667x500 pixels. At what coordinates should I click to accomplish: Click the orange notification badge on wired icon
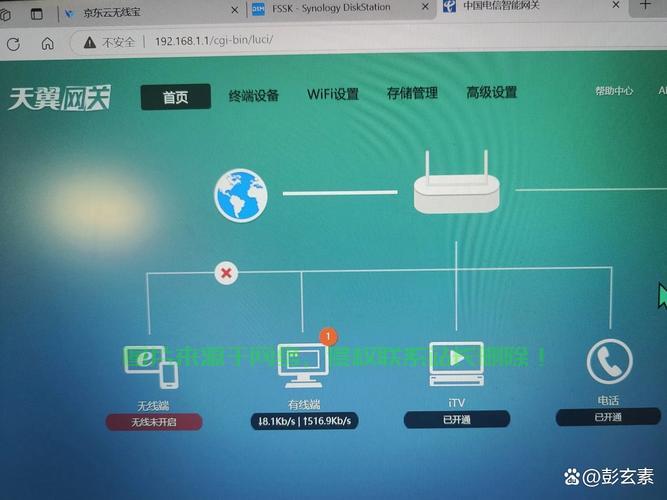[x=328, y=337]
